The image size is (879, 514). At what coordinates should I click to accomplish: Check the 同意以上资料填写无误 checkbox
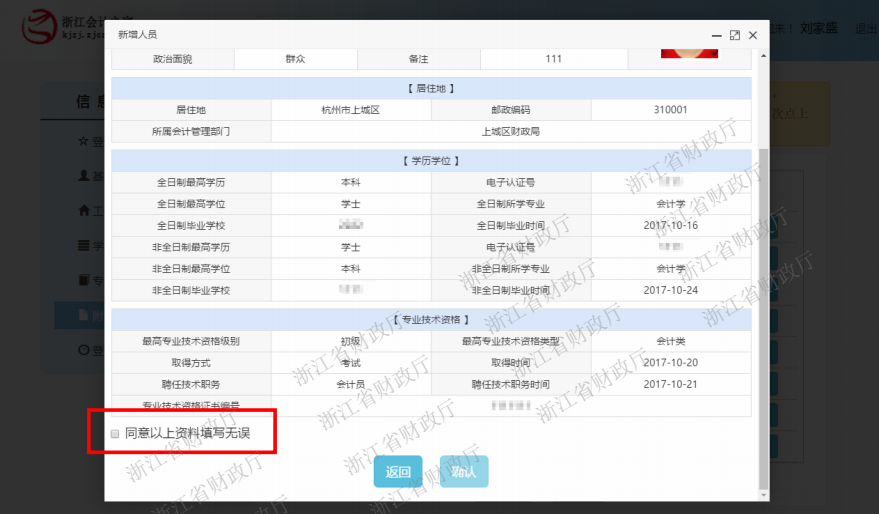coord(116,434)
